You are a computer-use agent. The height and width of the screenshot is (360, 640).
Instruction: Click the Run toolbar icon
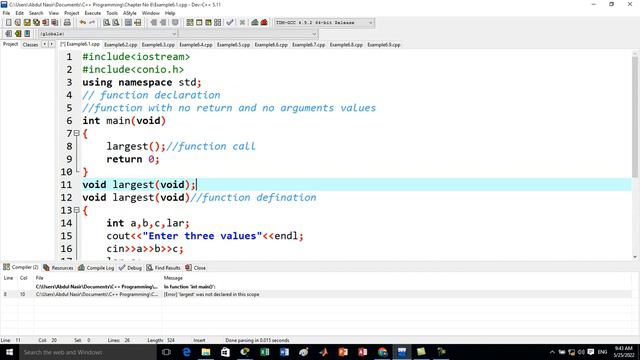[199, 22]
